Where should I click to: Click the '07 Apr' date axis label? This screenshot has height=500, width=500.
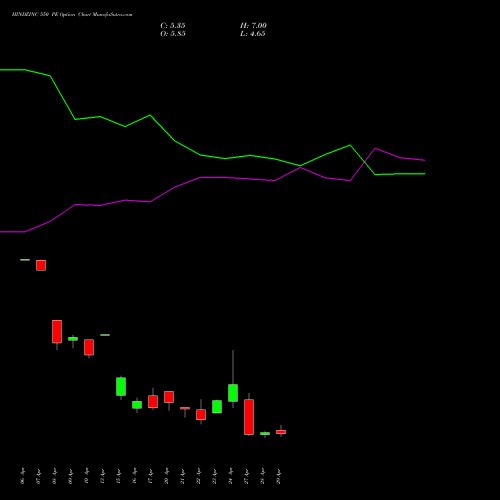38,476
